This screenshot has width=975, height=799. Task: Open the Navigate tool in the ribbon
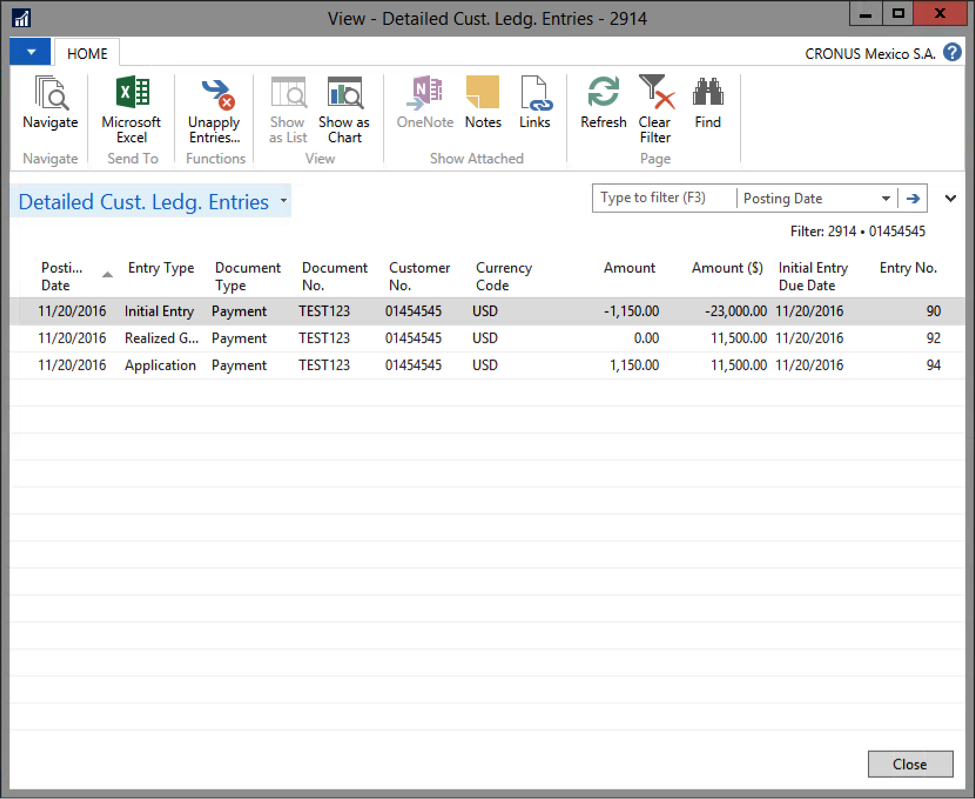point(50,103)
